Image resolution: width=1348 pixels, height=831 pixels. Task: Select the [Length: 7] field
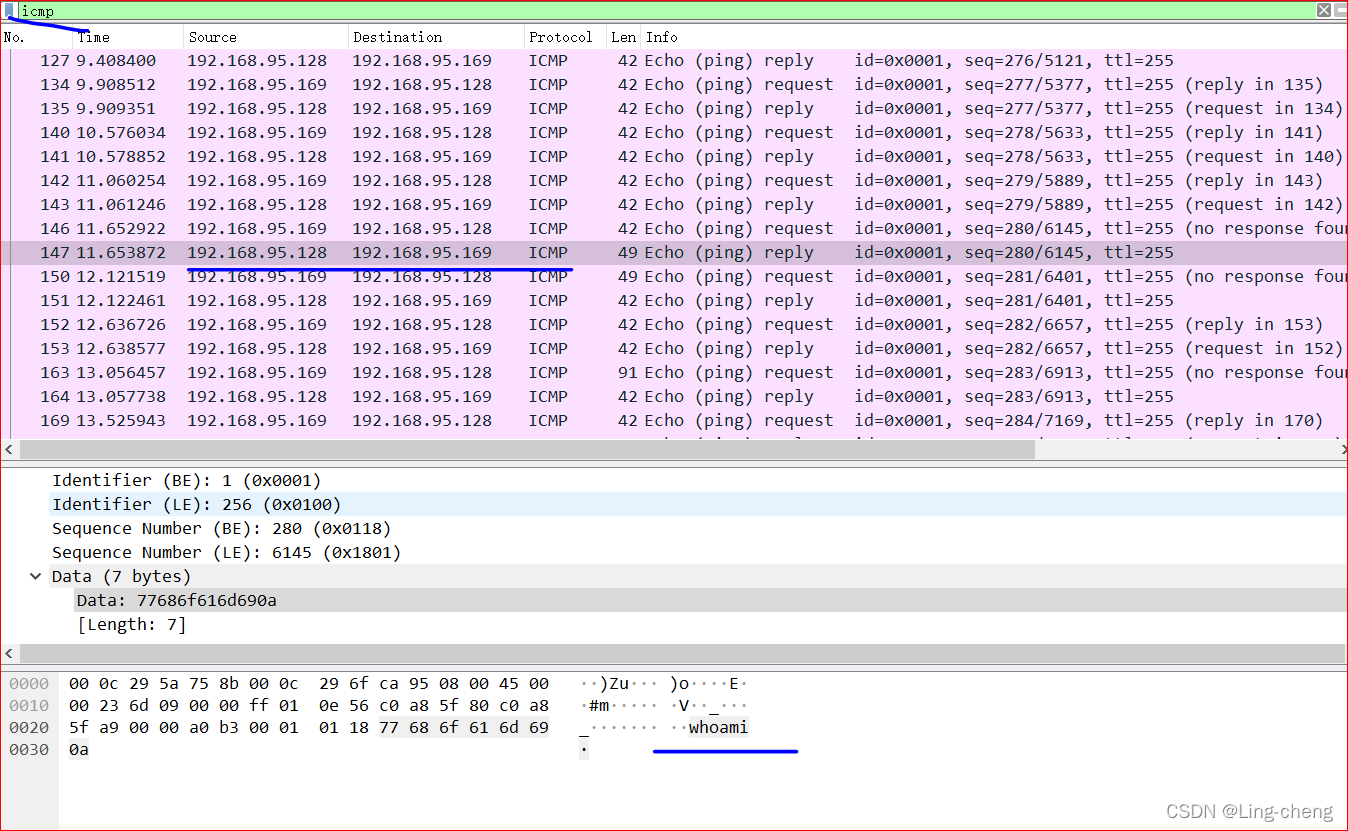tap(132, 624)
